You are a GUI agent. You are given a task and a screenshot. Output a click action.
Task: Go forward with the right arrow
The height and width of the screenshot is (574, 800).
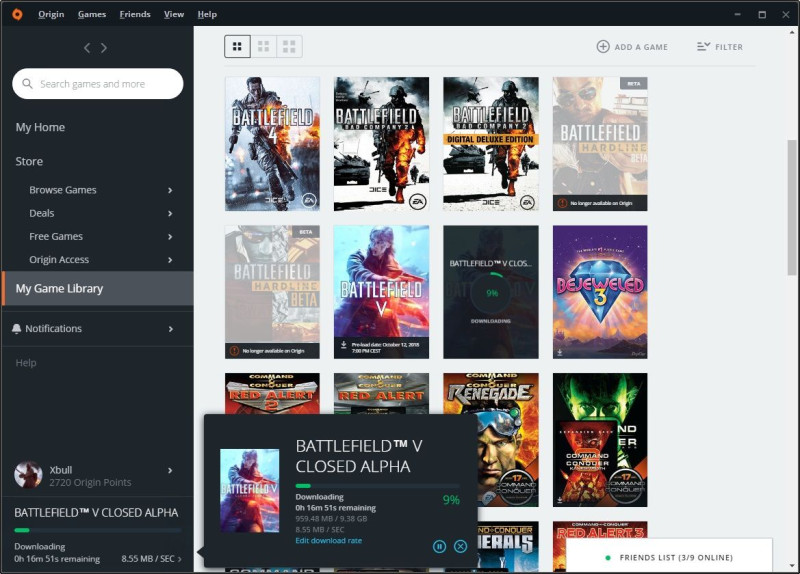(104, 48)
